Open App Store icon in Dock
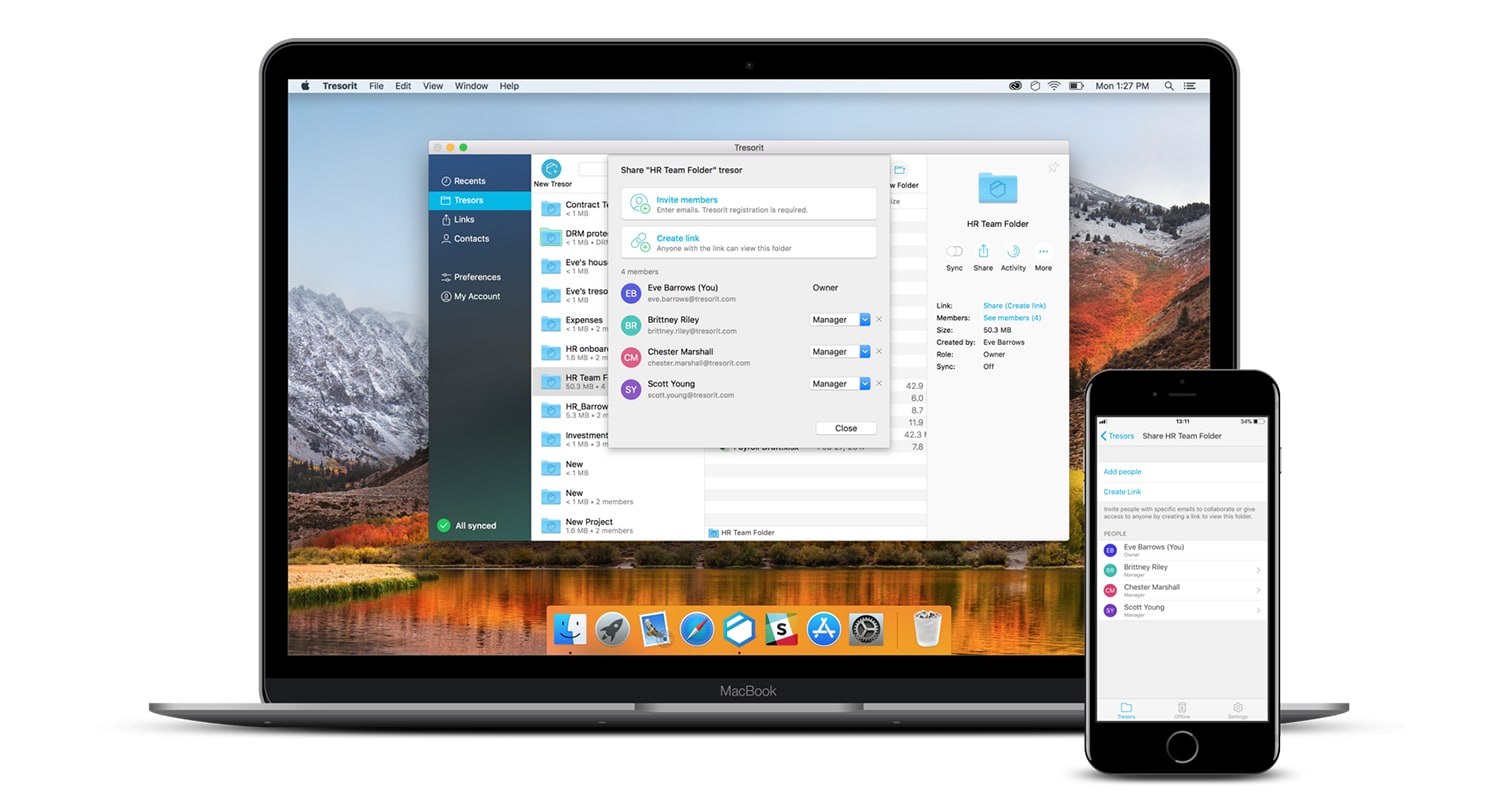Screen dimensions: 1500x800 click(x=823, y=630)
